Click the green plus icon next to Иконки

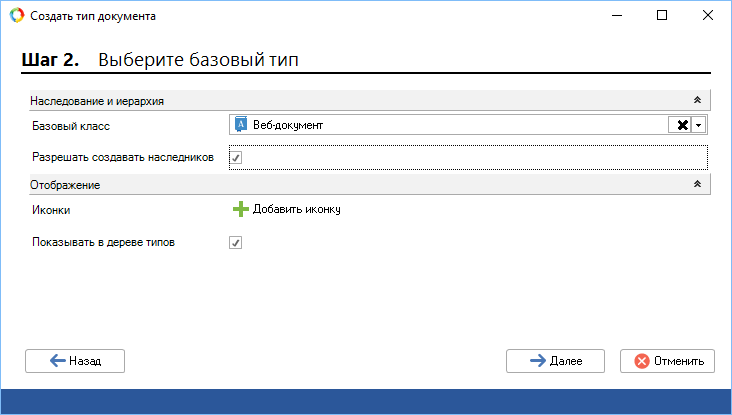tap(240, 209)
